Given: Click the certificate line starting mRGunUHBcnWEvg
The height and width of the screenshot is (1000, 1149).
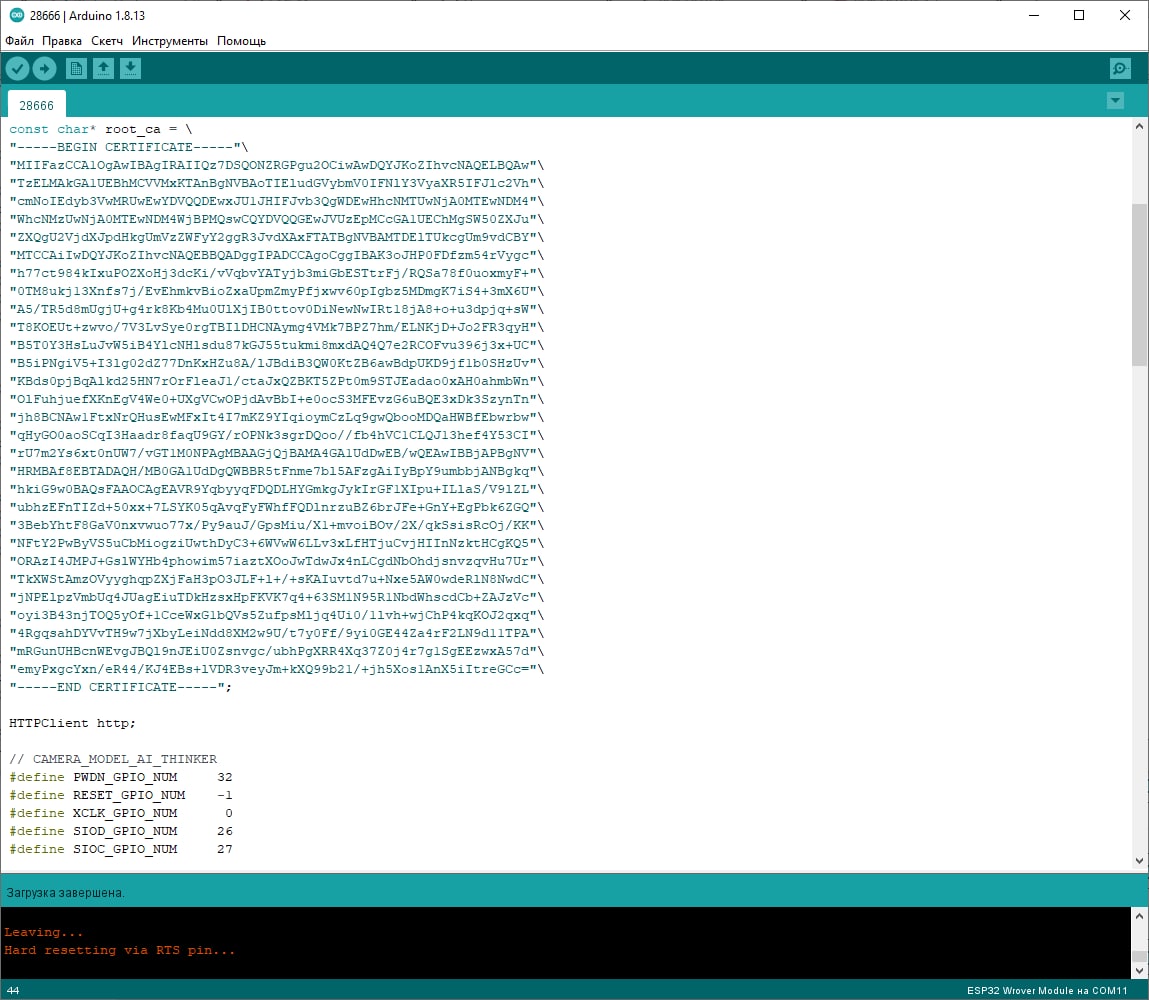Looking at the screenshot, I should click(276, 651).
